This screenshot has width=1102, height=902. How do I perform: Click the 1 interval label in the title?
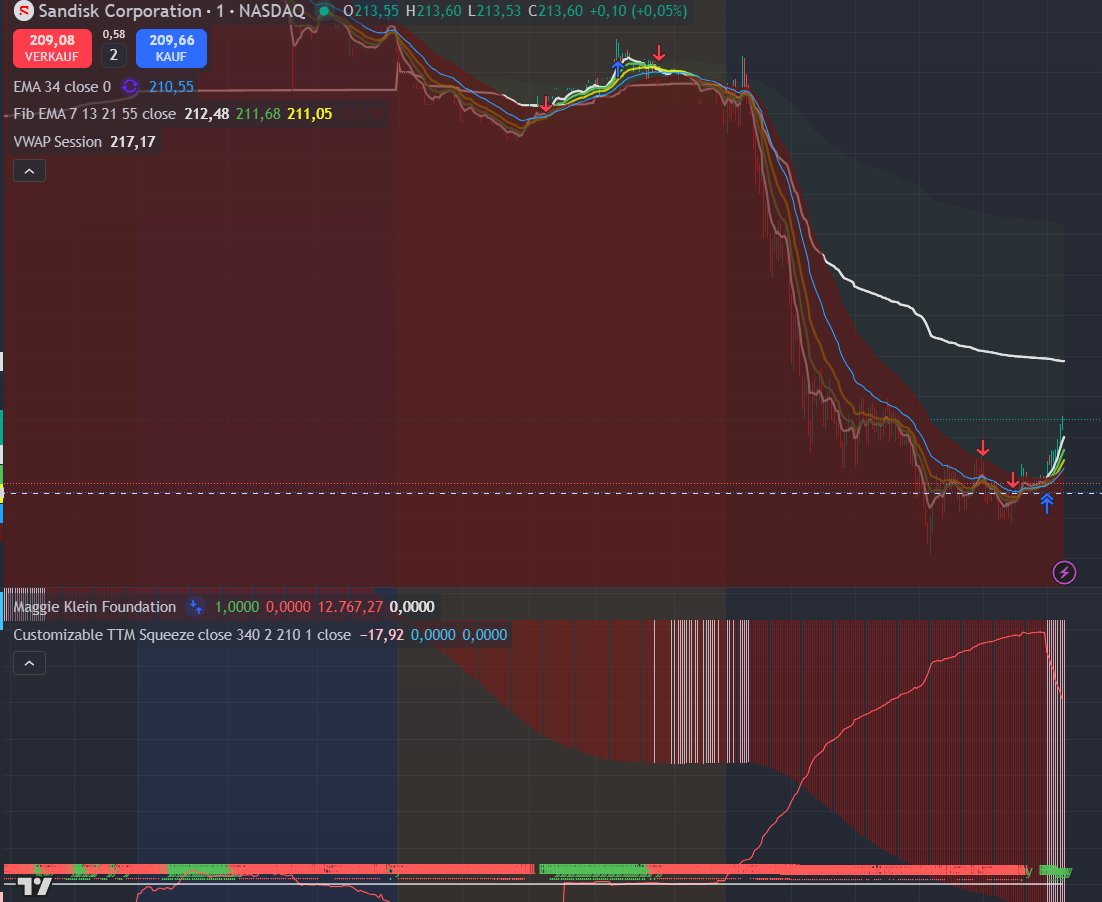pyautogui.click(x=220, y=11)
